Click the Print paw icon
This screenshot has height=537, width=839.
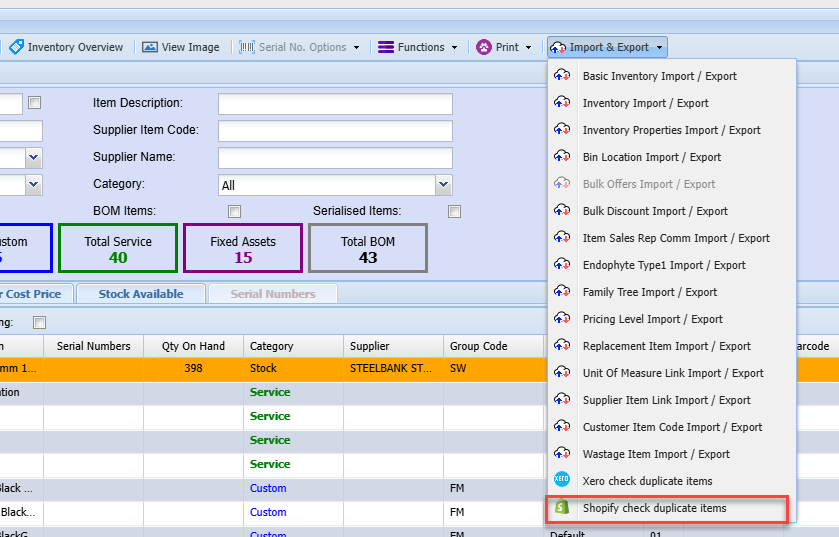(484, 47)
